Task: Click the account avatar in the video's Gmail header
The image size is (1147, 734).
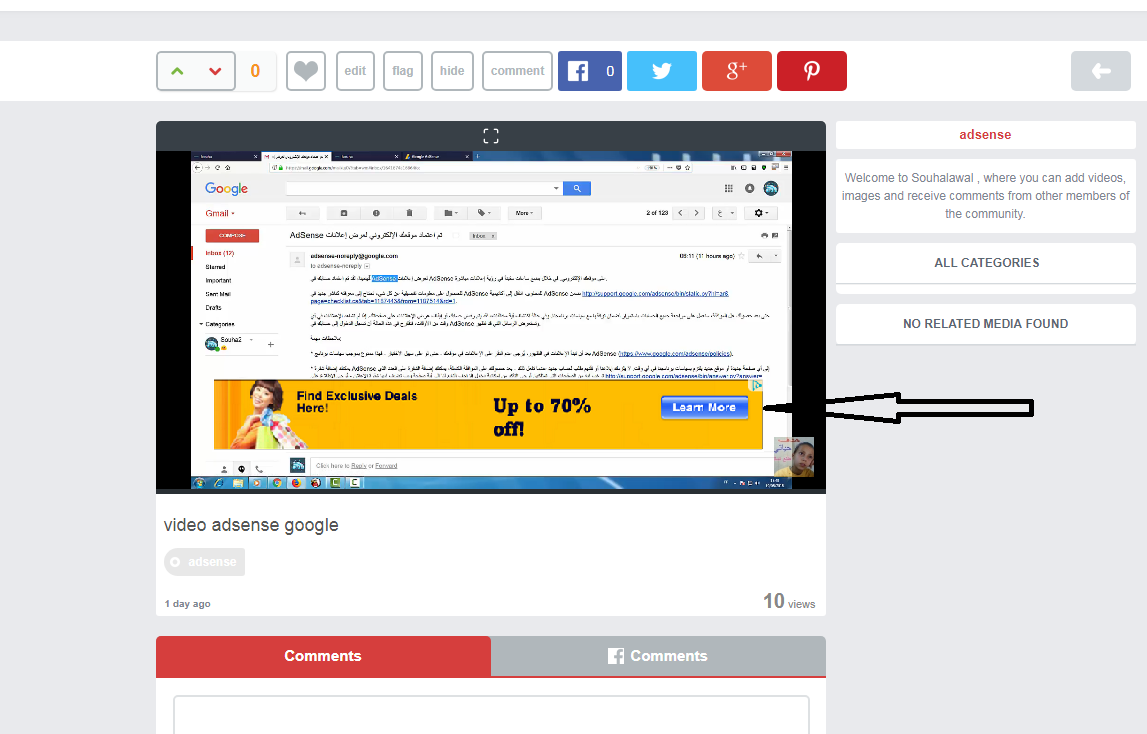Action: tap(771, 189)
